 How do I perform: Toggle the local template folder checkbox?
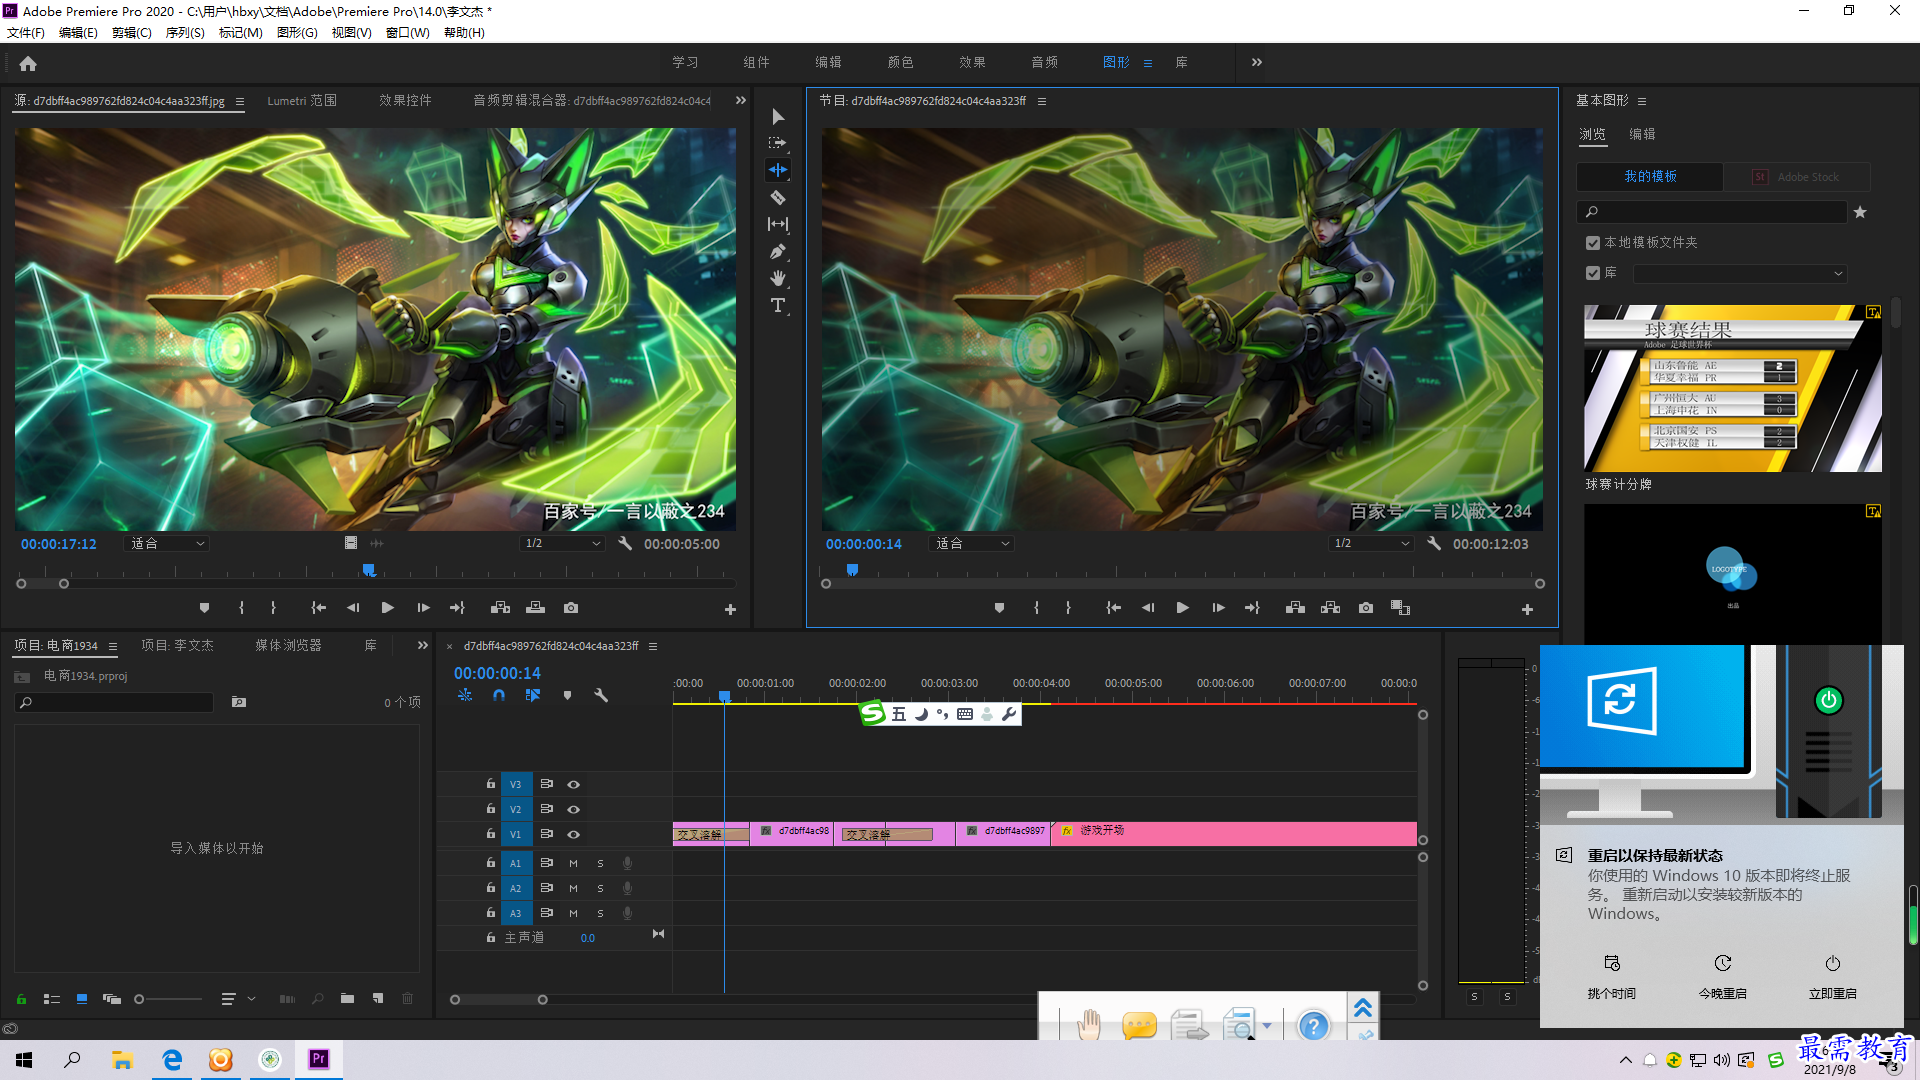point(1593,243)
